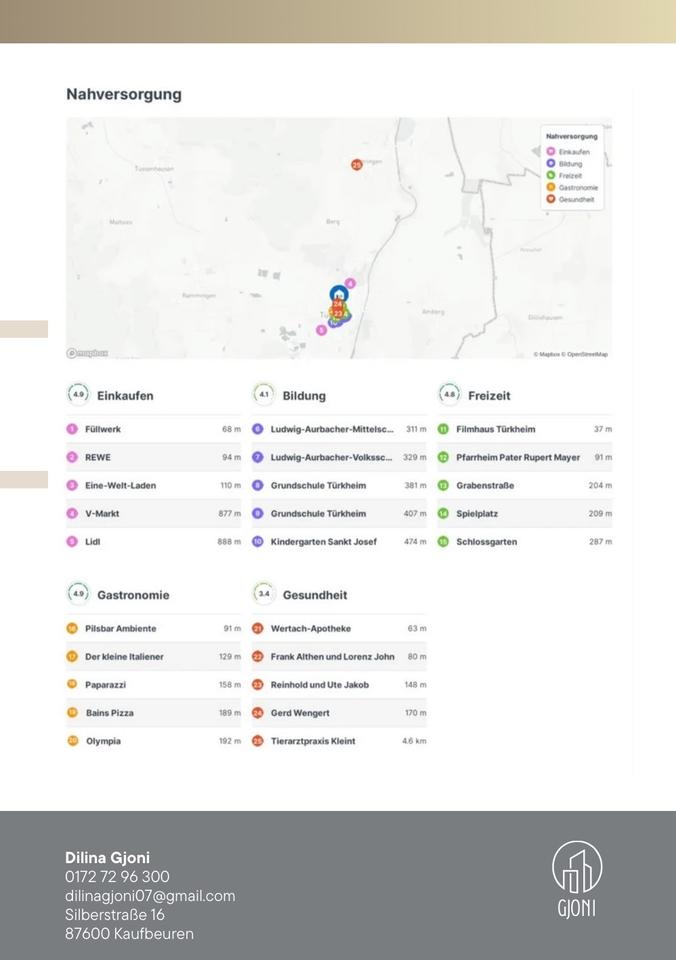Select Kindergarten Sankt Josef entry

323,541
